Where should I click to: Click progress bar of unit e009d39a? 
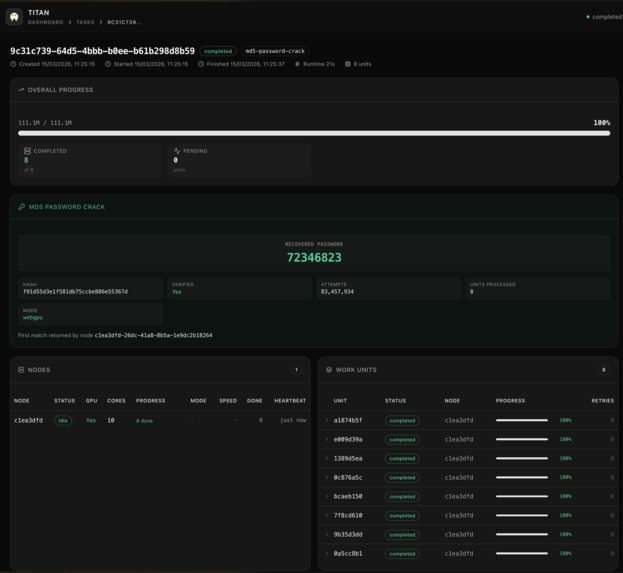(x=522, y=439)
